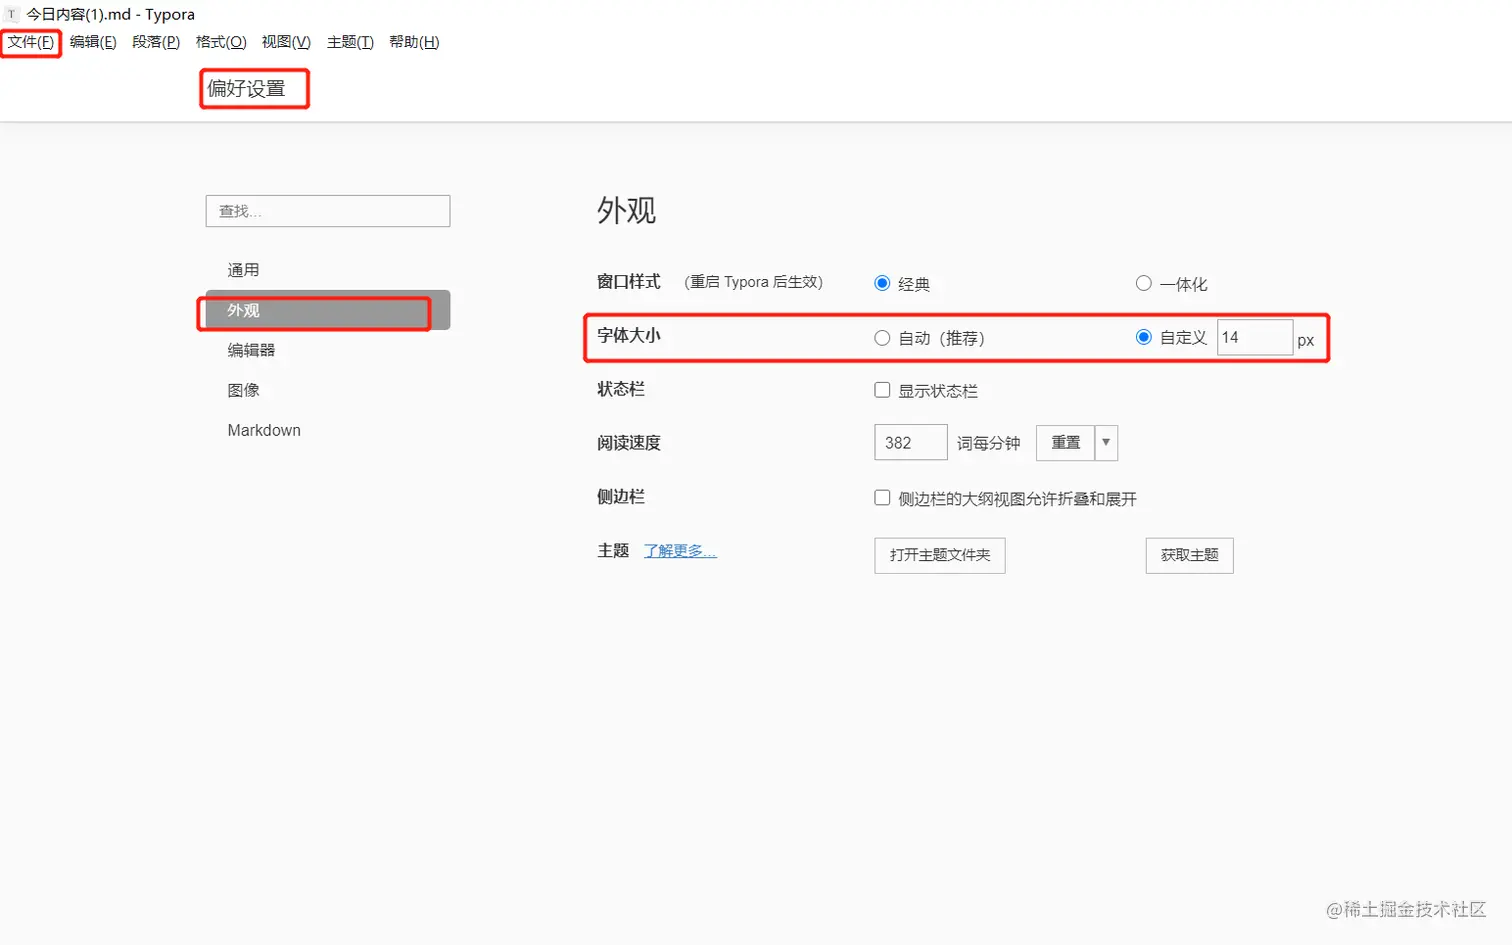1512x945 pixels.
Task: Click the 获取主题 button
Action: click(1190, 555)
